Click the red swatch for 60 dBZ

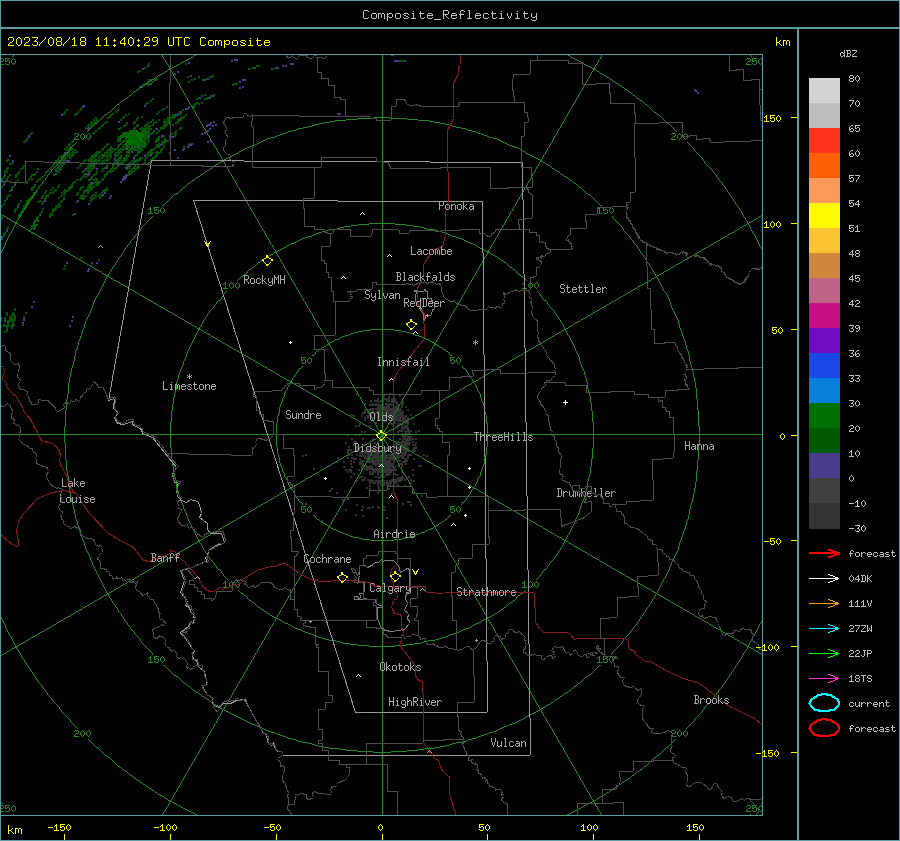tap(824, 140)
